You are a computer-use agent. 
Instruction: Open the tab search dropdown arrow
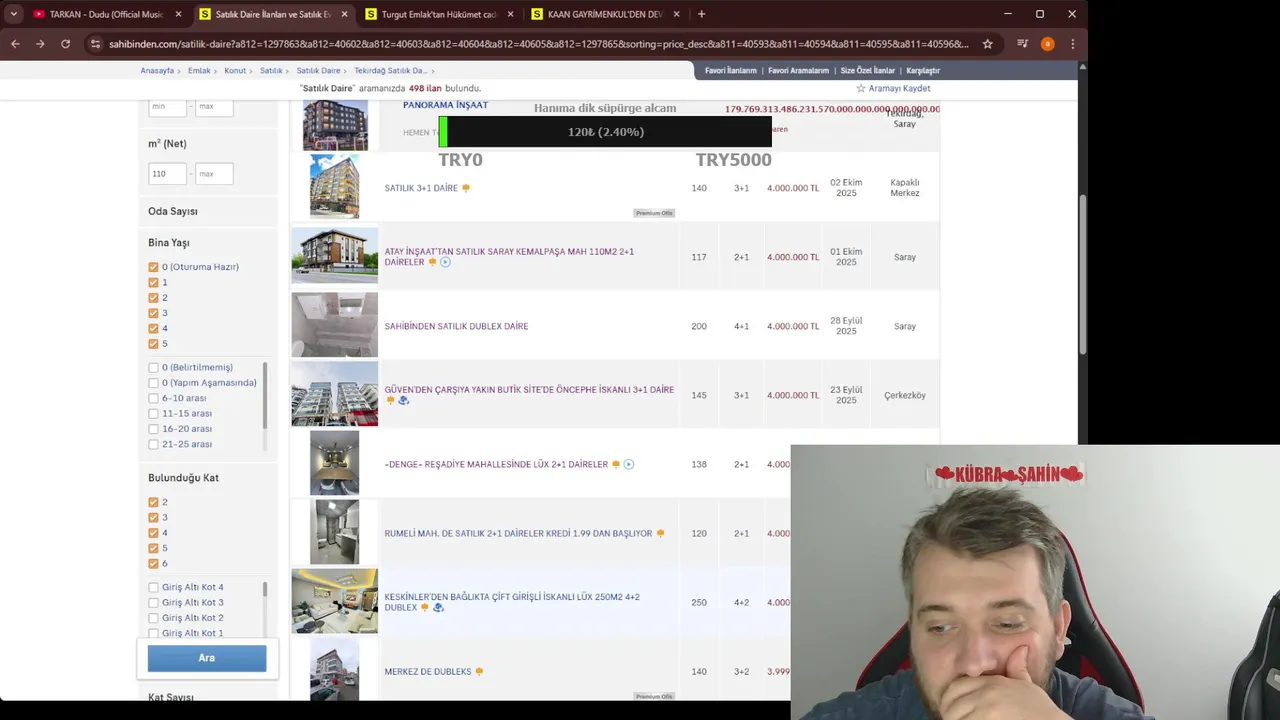coord(13,14)
